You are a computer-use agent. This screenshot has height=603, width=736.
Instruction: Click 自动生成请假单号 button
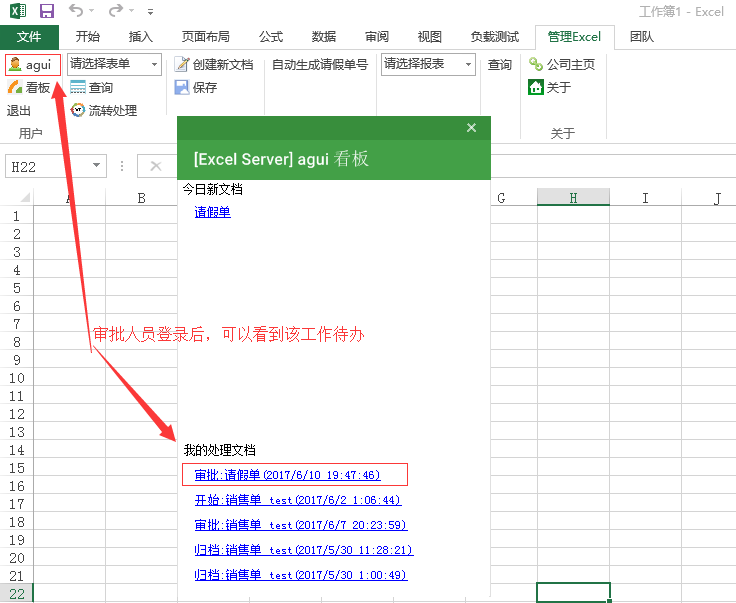319,65
